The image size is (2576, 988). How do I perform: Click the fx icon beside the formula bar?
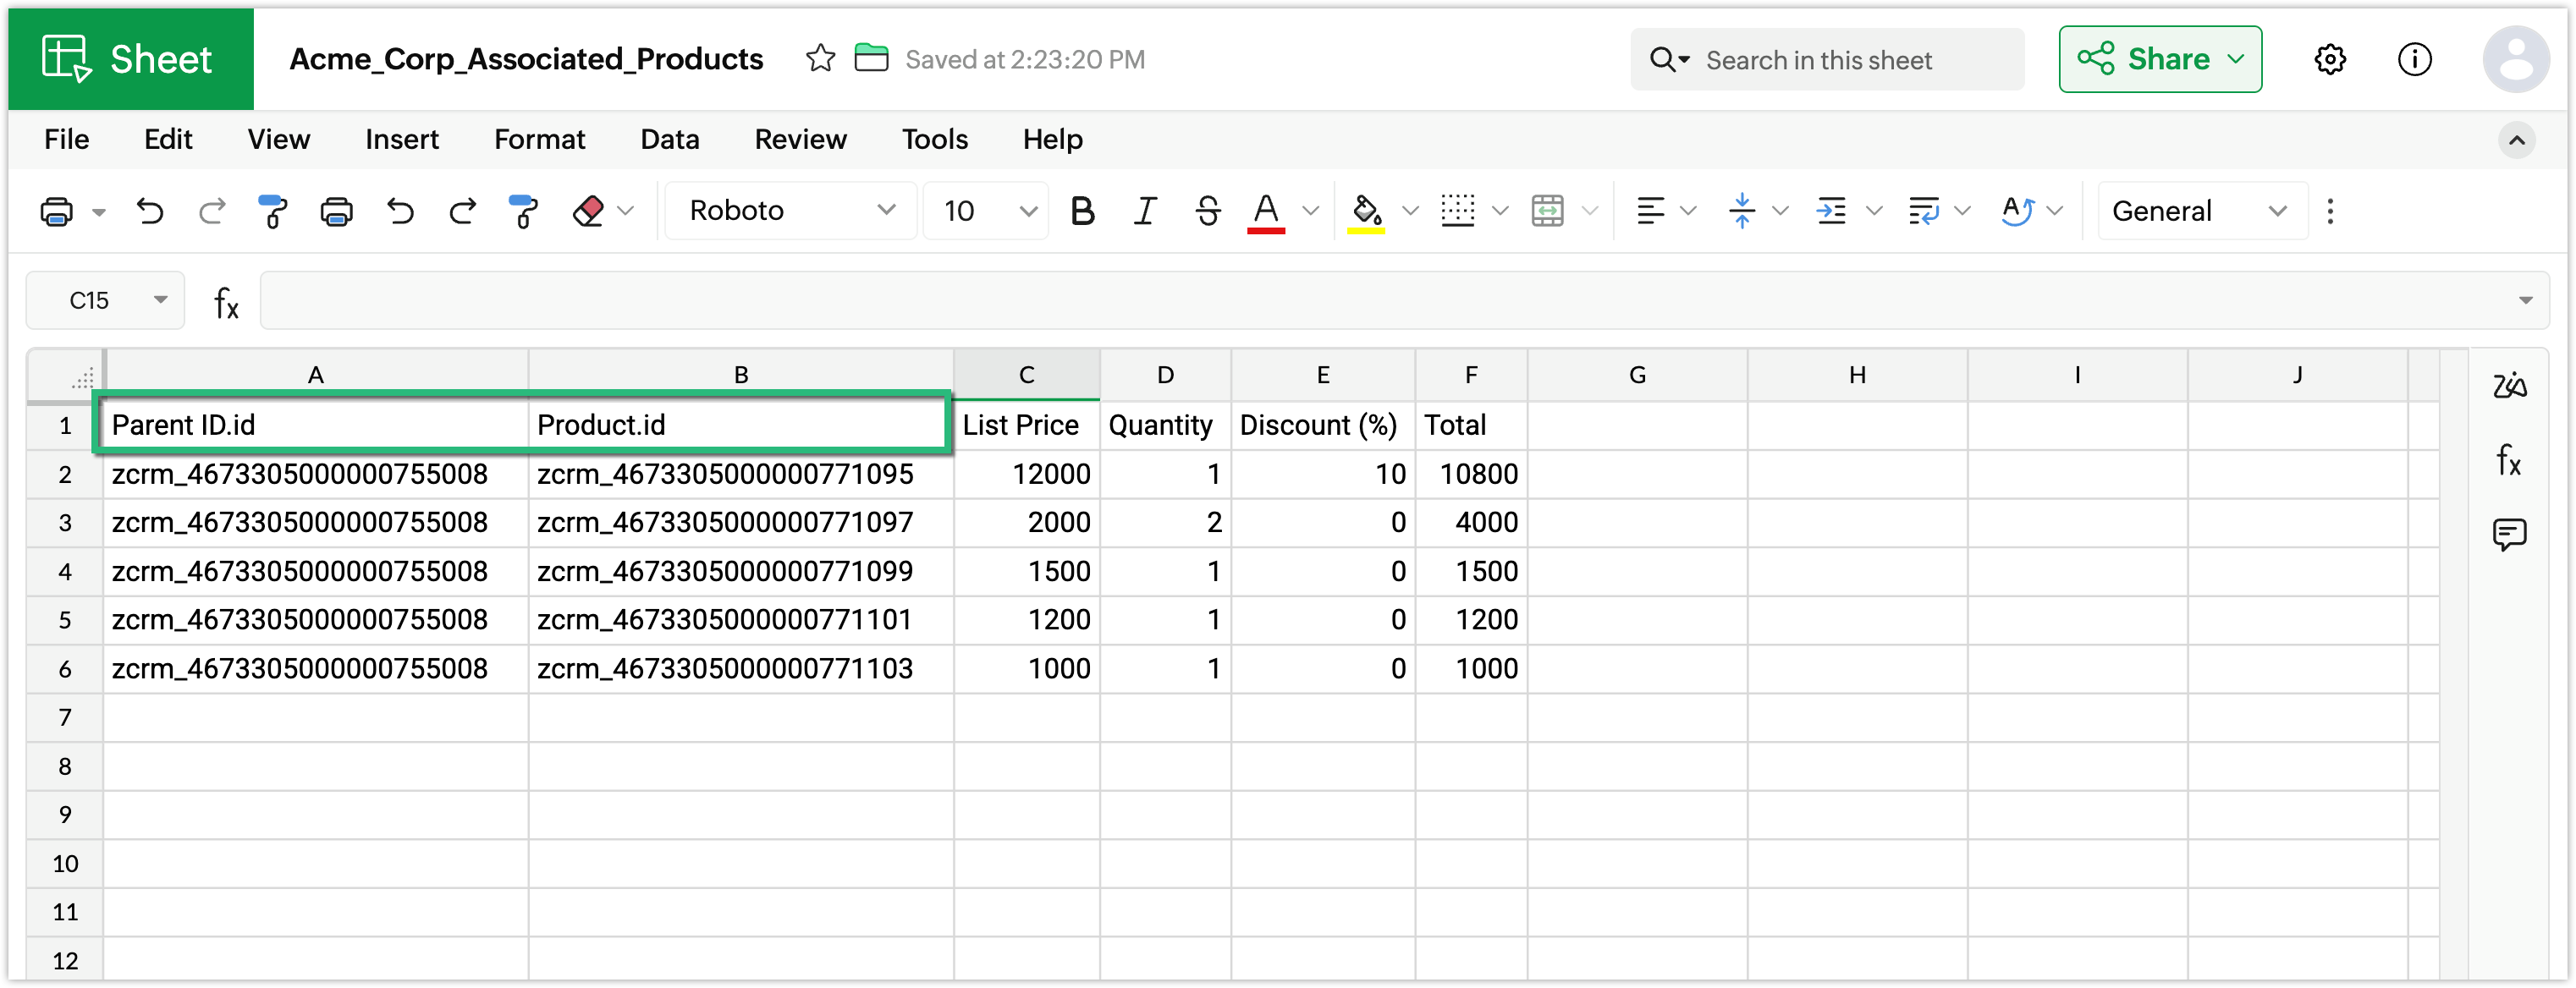point(226,301)
